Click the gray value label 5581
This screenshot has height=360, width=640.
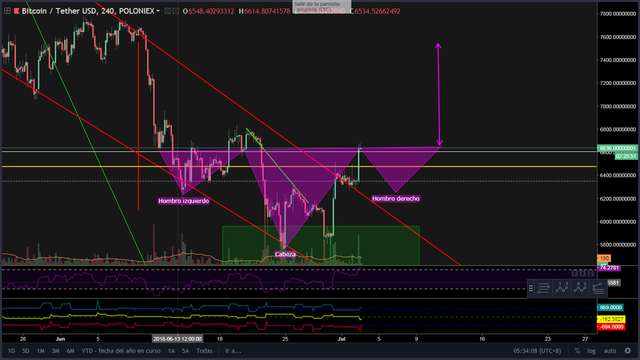click(x=613, y=282)
